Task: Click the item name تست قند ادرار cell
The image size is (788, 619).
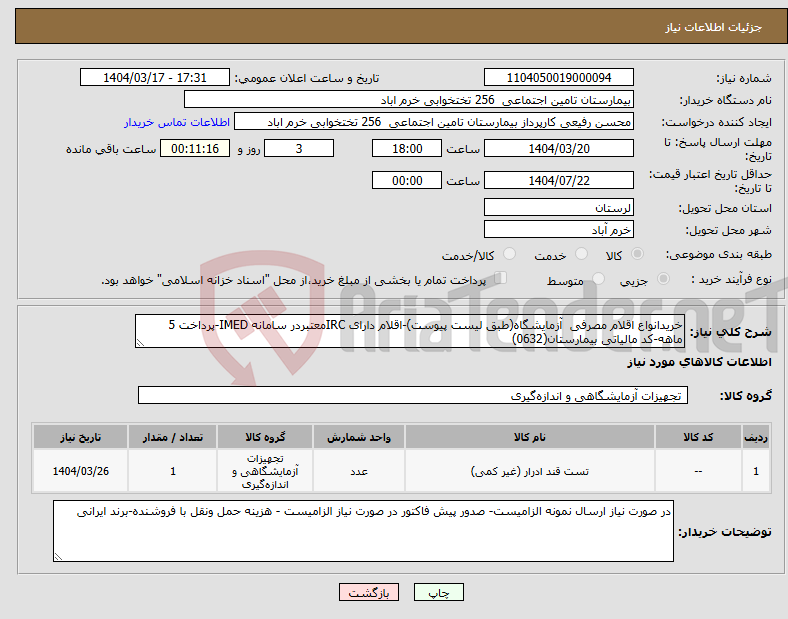Action: [x=530, y=471]
